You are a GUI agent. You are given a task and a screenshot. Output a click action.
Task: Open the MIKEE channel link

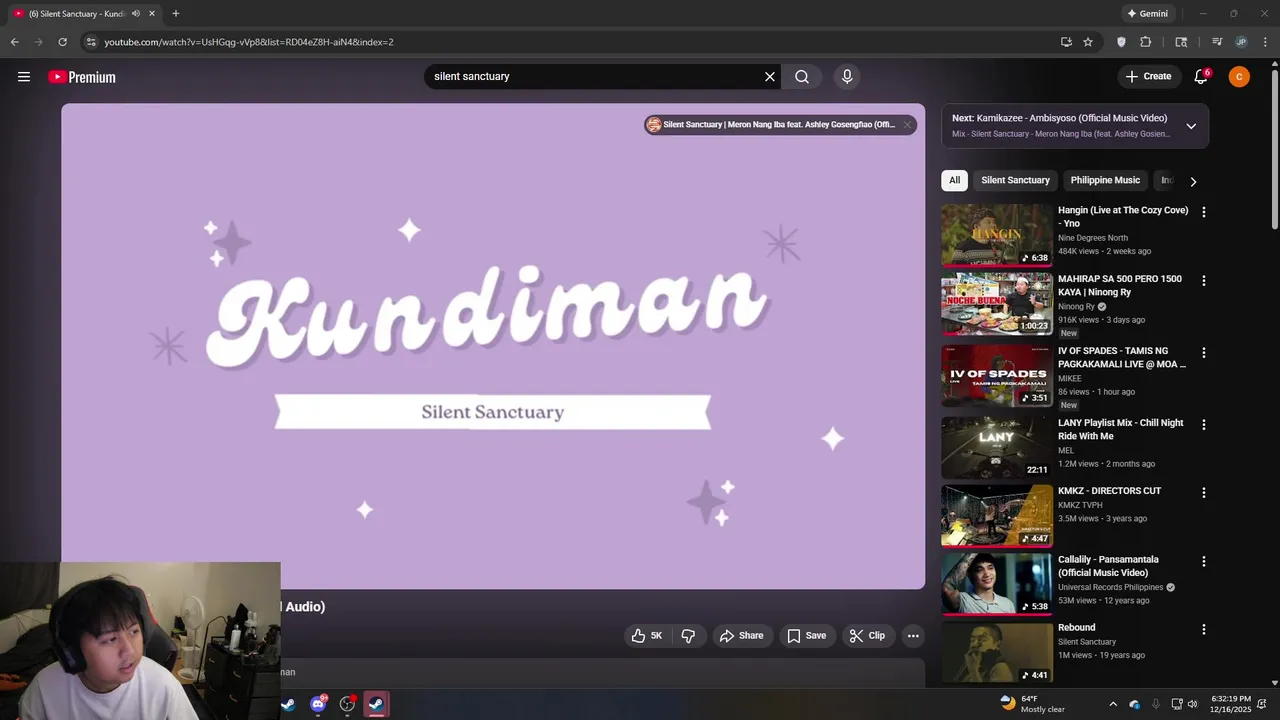1070,379
